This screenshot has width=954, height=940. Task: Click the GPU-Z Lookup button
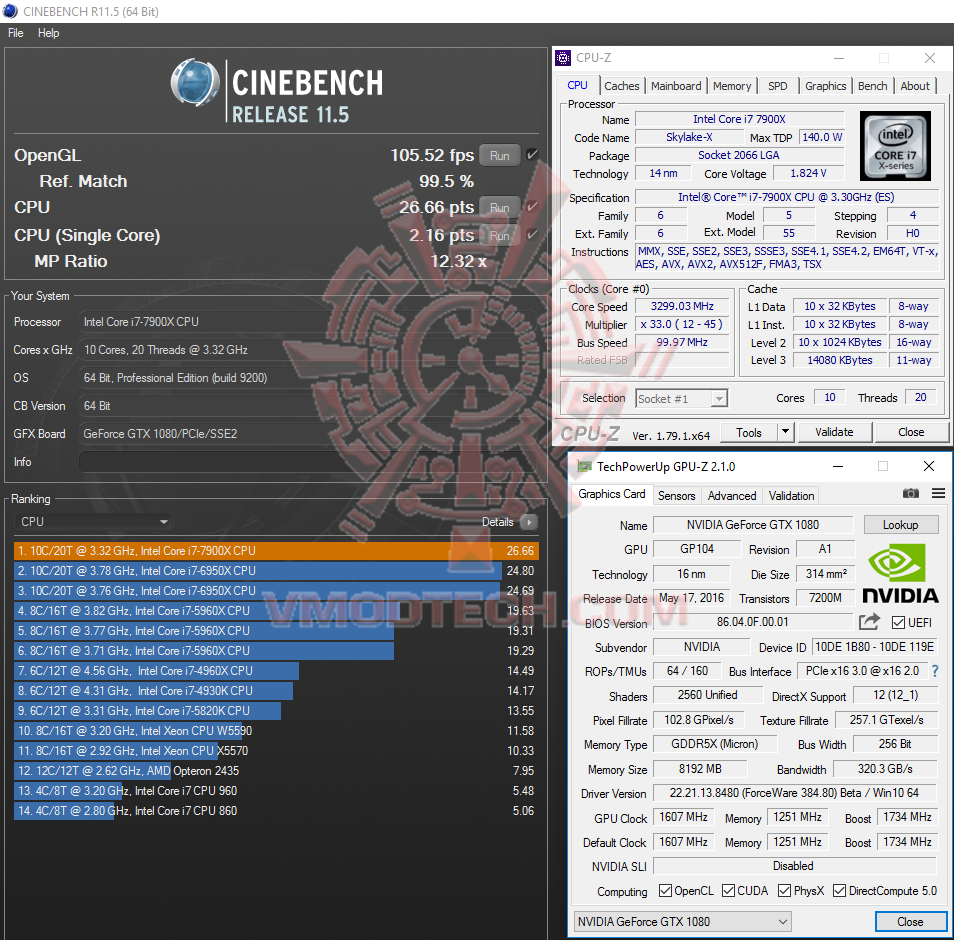(900, 524)
